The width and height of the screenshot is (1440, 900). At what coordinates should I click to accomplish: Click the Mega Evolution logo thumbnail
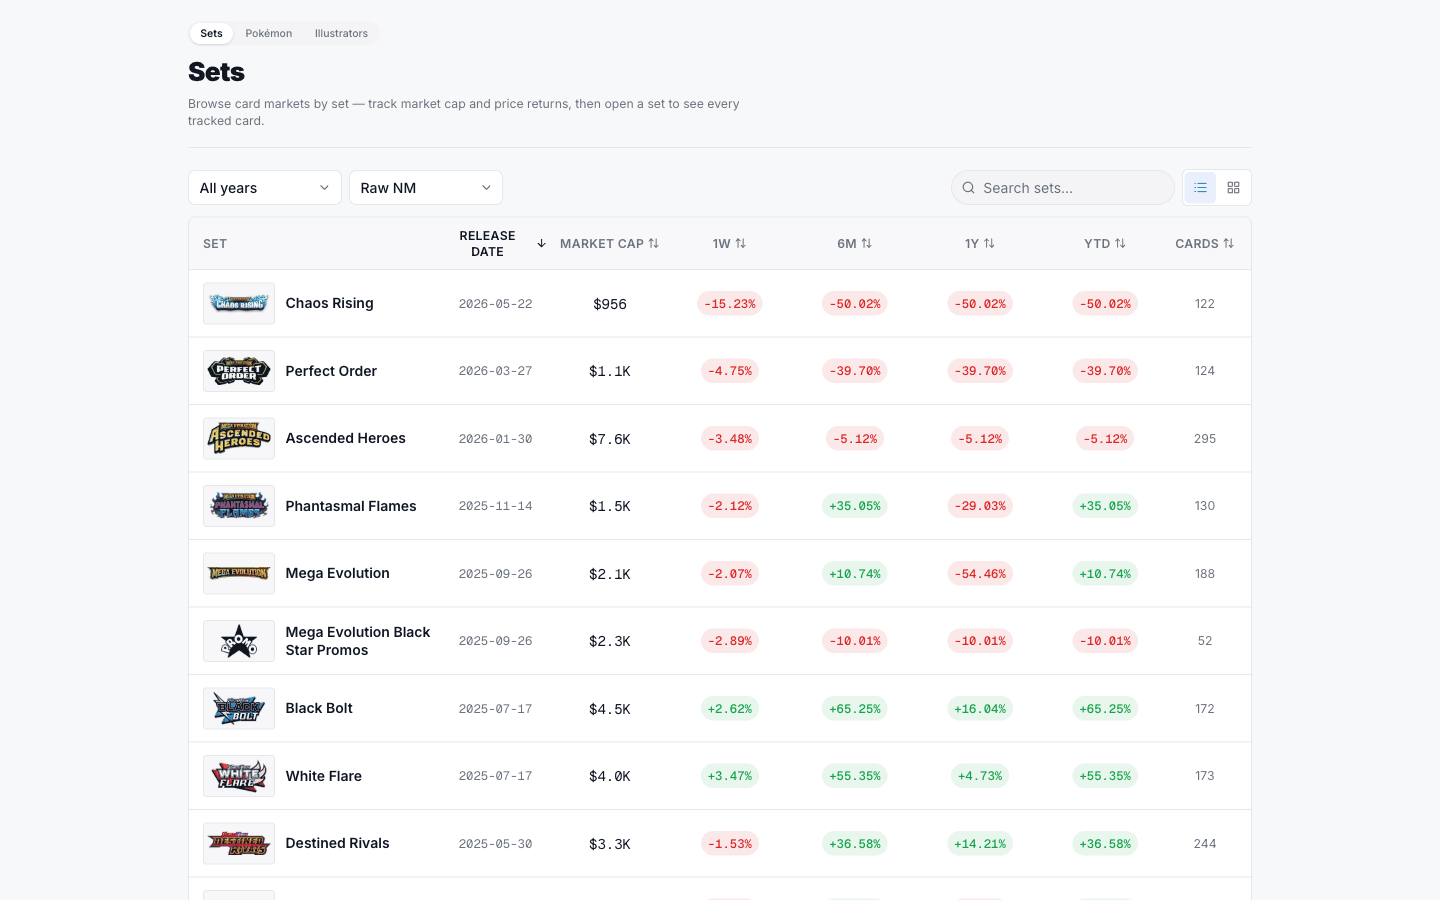[x=239, y=573]
